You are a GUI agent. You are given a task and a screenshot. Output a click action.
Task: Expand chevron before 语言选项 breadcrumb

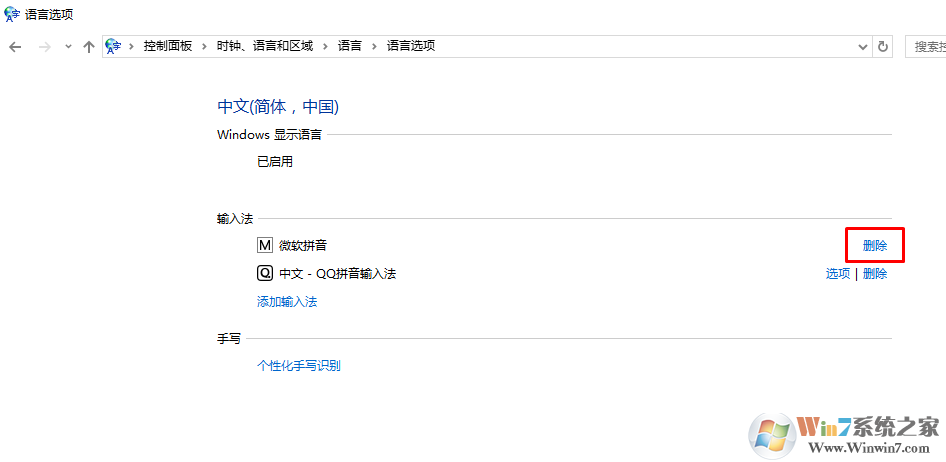[374, 46]
